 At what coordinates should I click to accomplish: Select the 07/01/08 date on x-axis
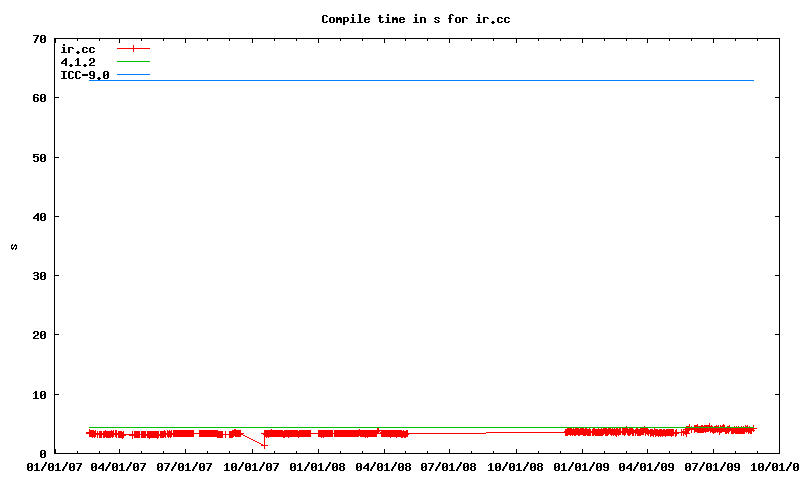tap(450, 467)
